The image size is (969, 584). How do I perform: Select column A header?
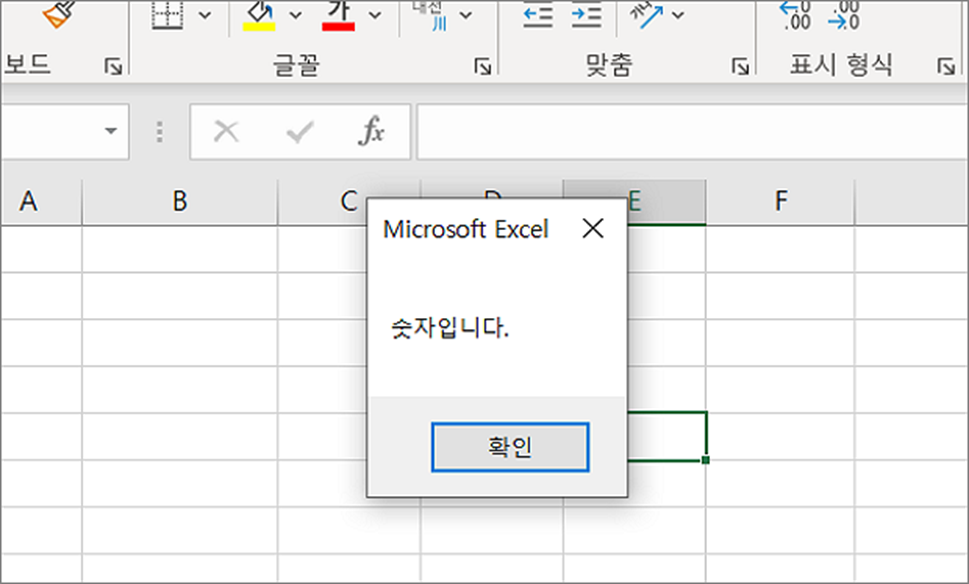coord(41,201)
